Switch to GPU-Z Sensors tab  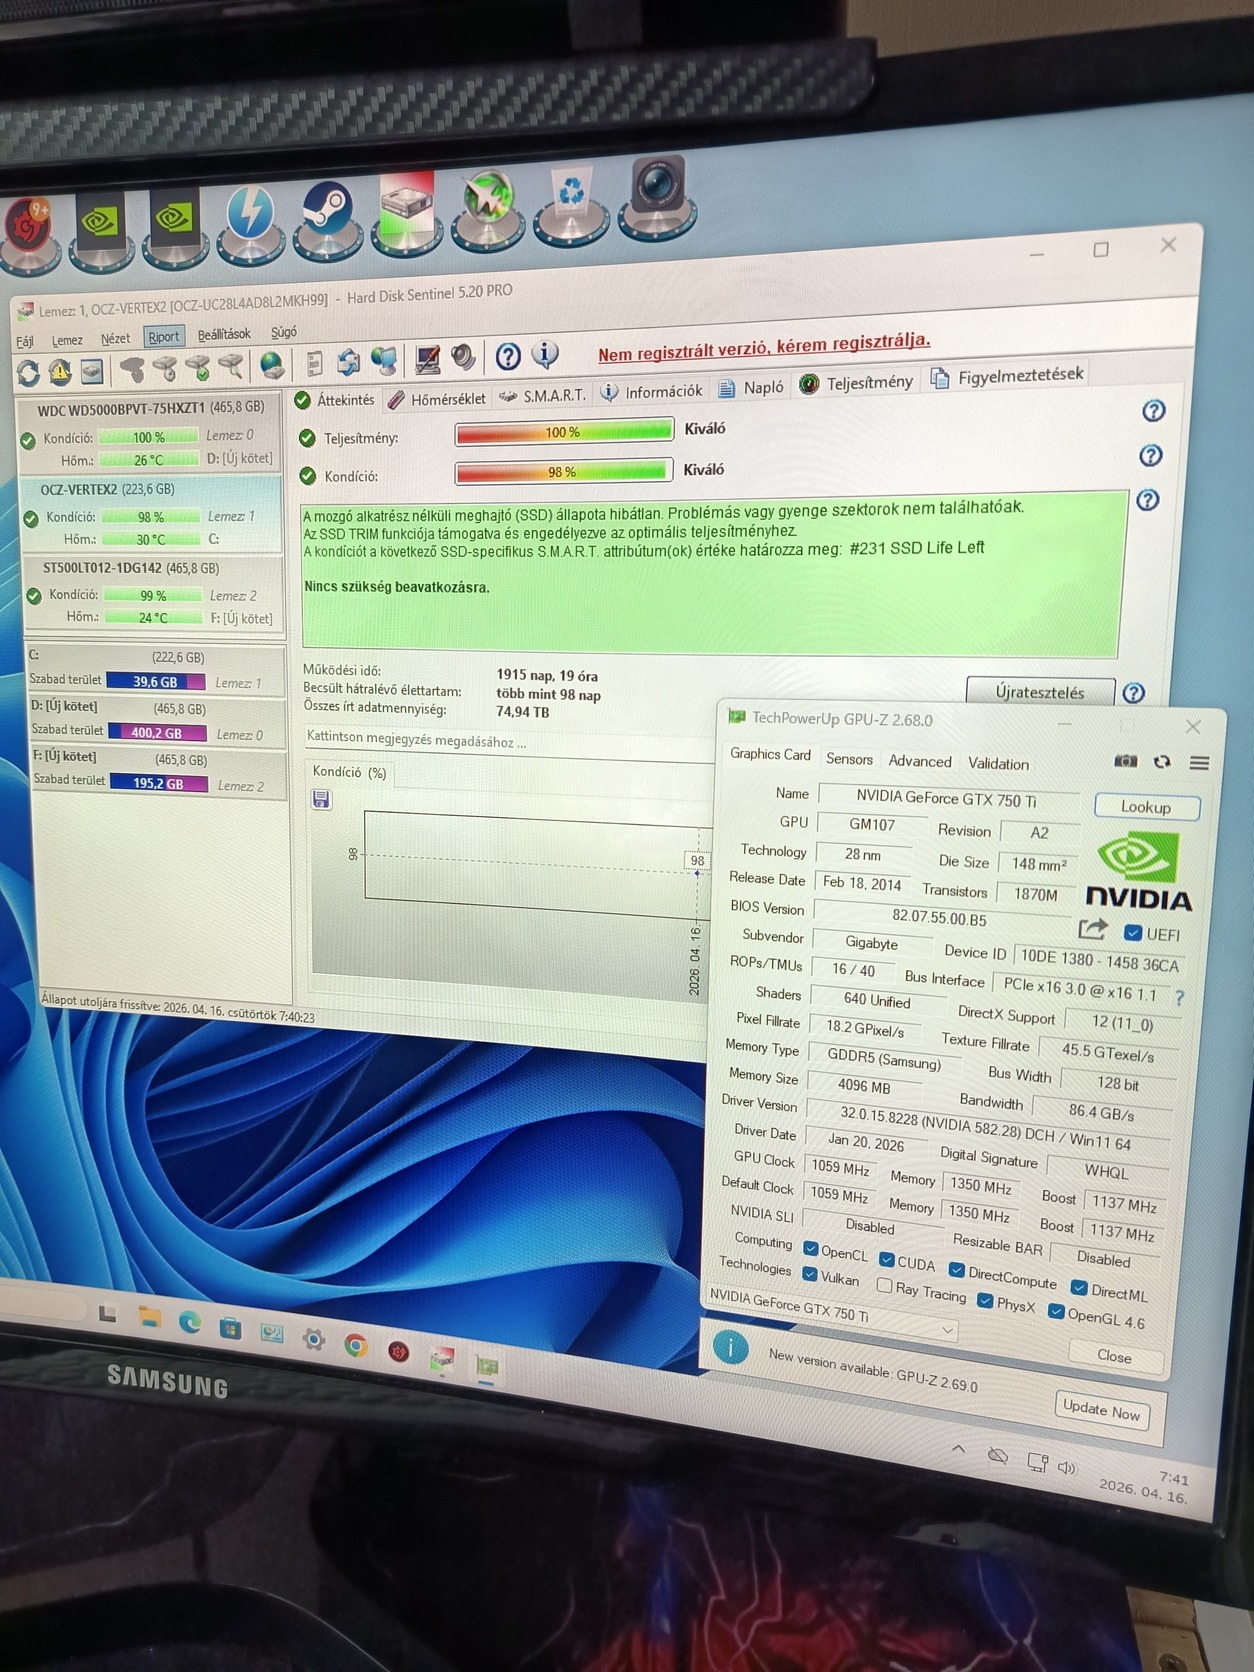pos(850,759)
